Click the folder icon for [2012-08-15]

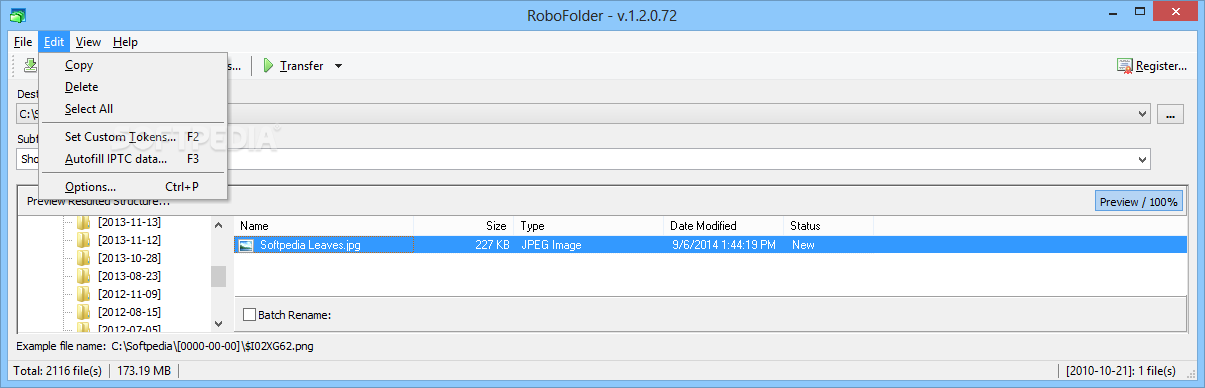click(84, 312)
